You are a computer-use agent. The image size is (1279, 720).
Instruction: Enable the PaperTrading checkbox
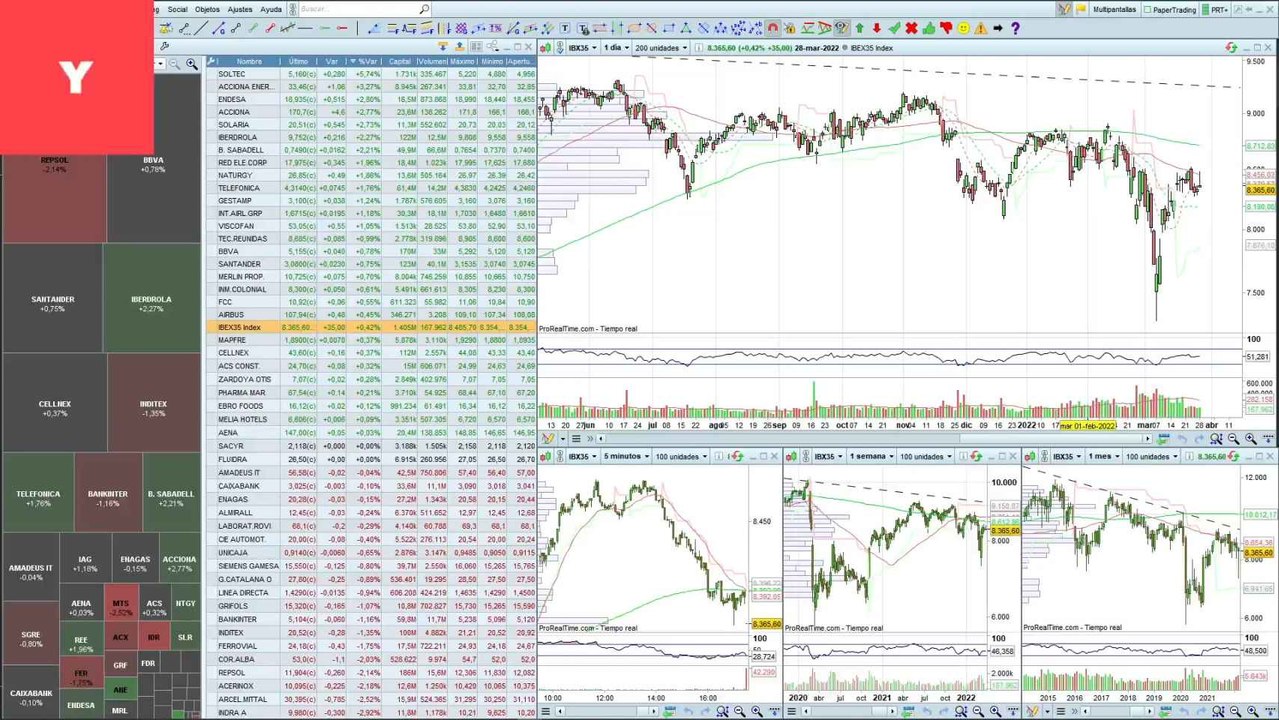pyautogui.click(x=1147, y=9)
